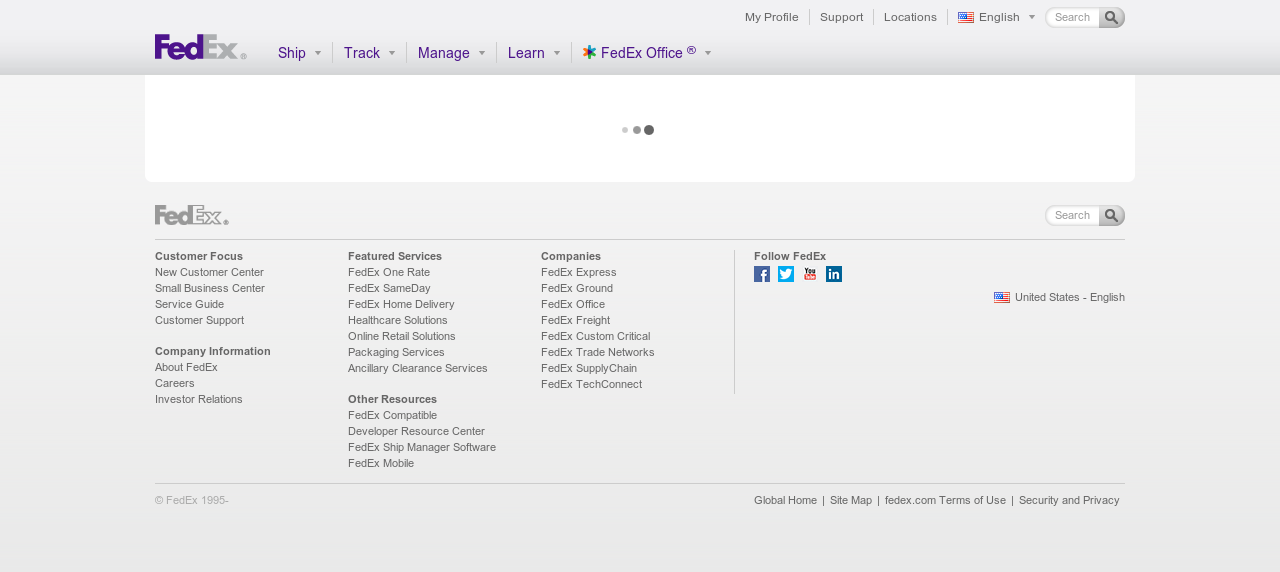The width and height of the screenshot is (1280, 572).
Task: Open Locations in the header
Action: point(910,17)
